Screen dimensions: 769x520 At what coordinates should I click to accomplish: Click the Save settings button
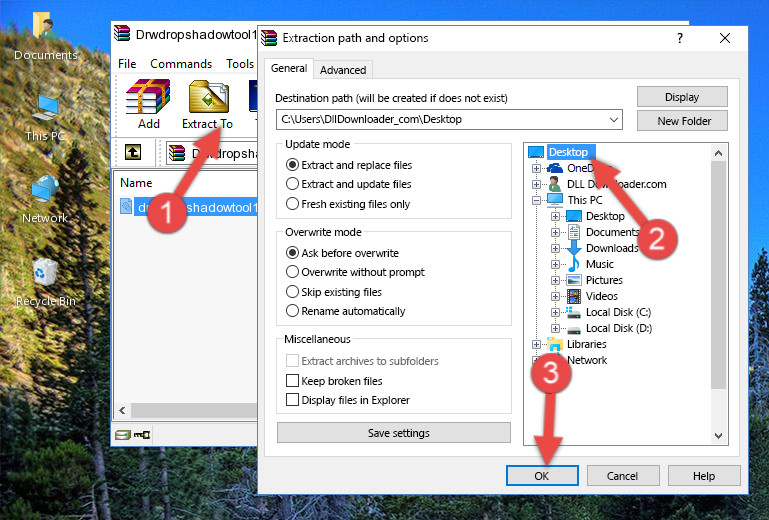pos(394,433)
